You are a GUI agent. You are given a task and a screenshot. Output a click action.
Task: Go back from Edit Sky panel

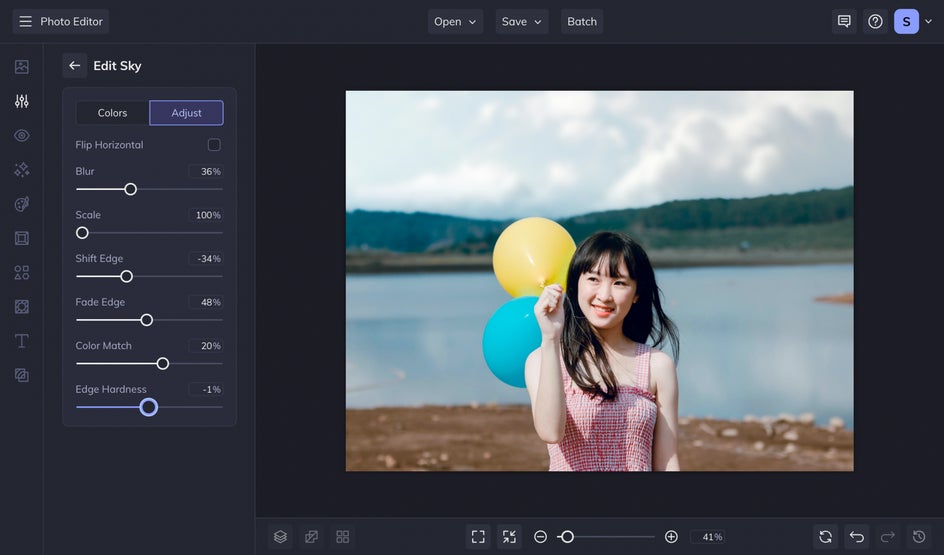[x=75, y=66]
